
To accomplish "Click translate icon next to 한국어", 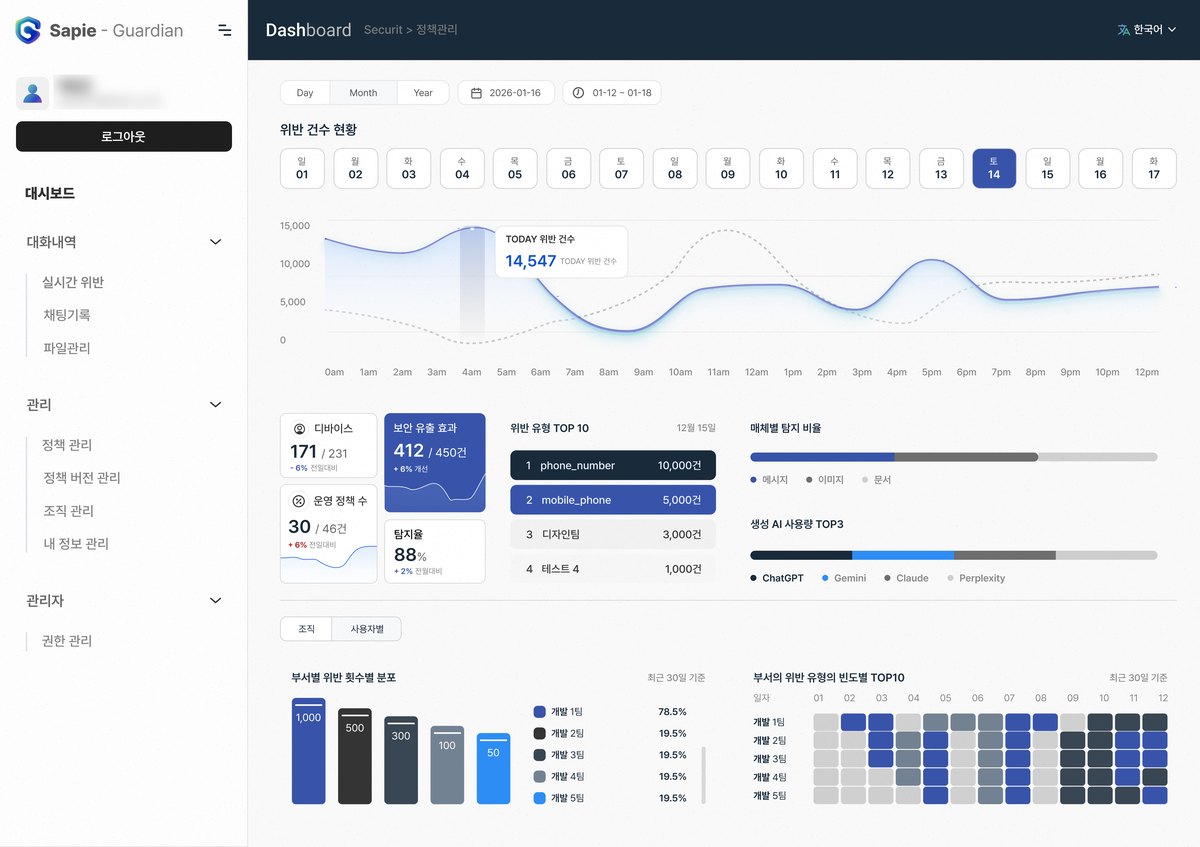I will [1123, 30].
